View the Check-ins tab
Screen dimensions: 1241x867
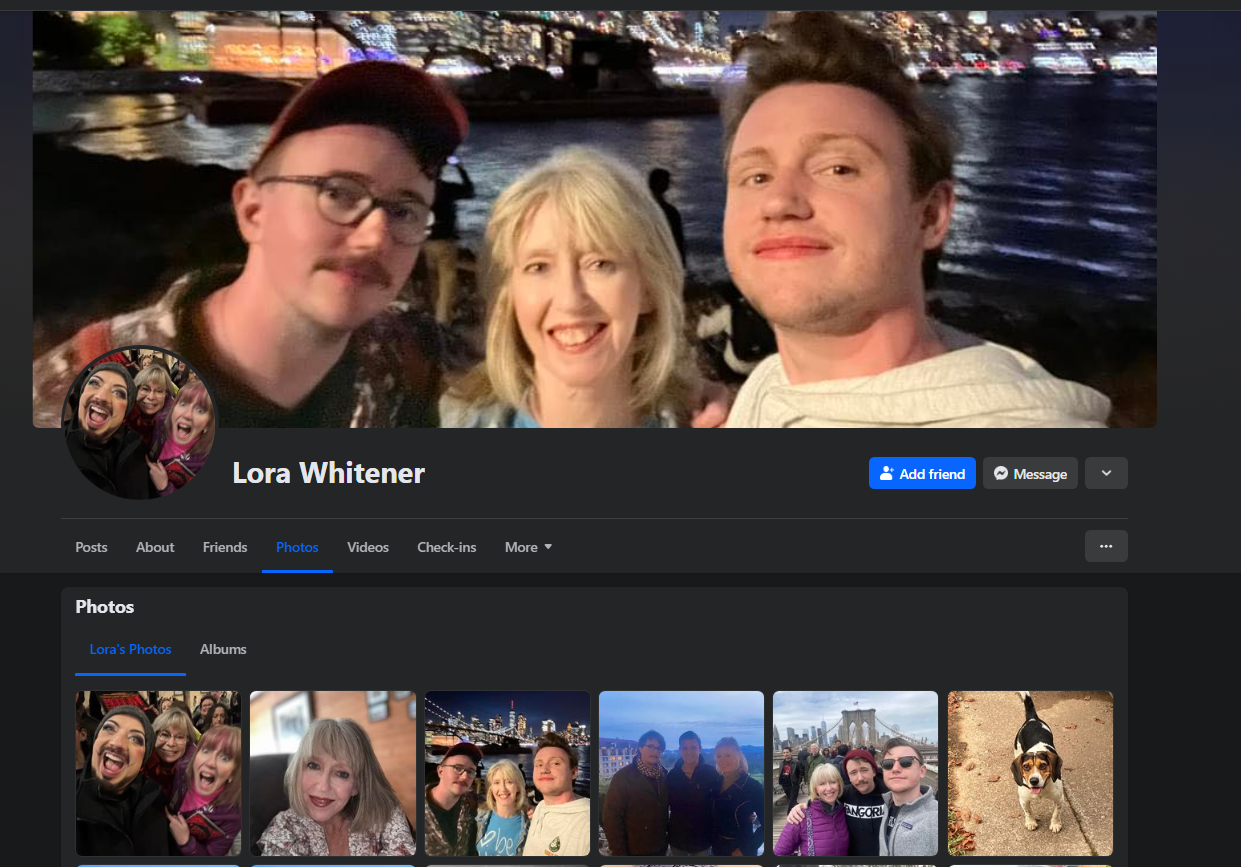pyautogui.click(x=447, y=547)
